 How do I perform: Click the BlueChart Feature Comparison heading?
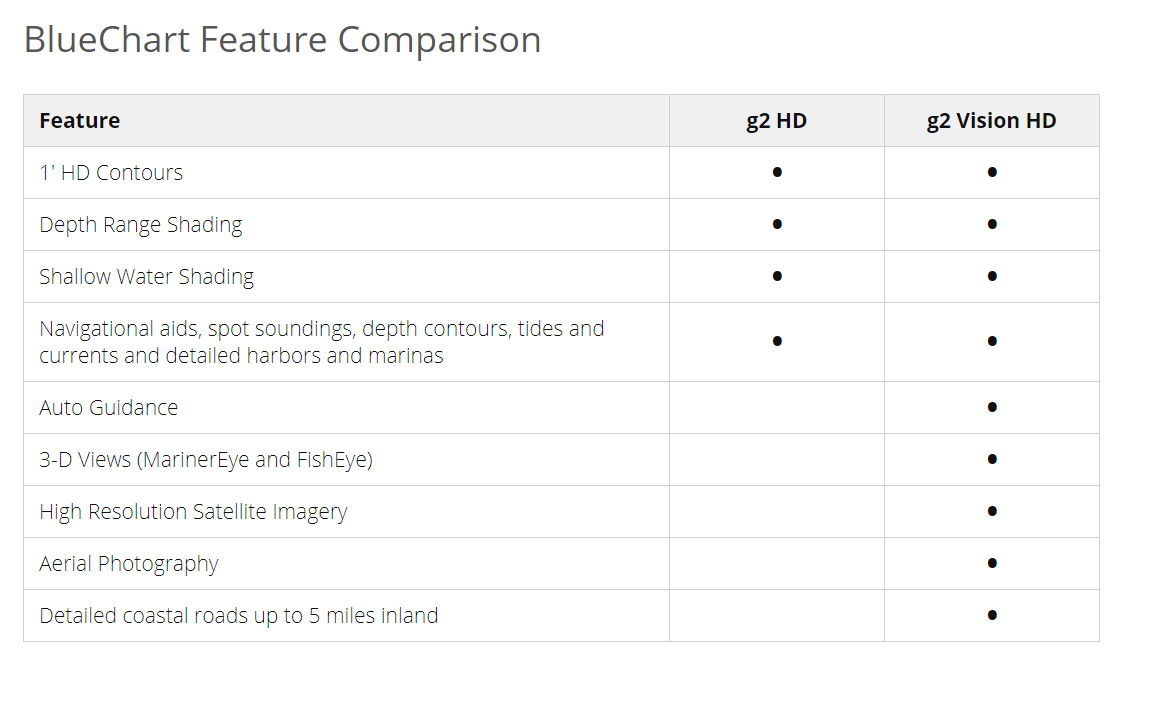(282, 40)
